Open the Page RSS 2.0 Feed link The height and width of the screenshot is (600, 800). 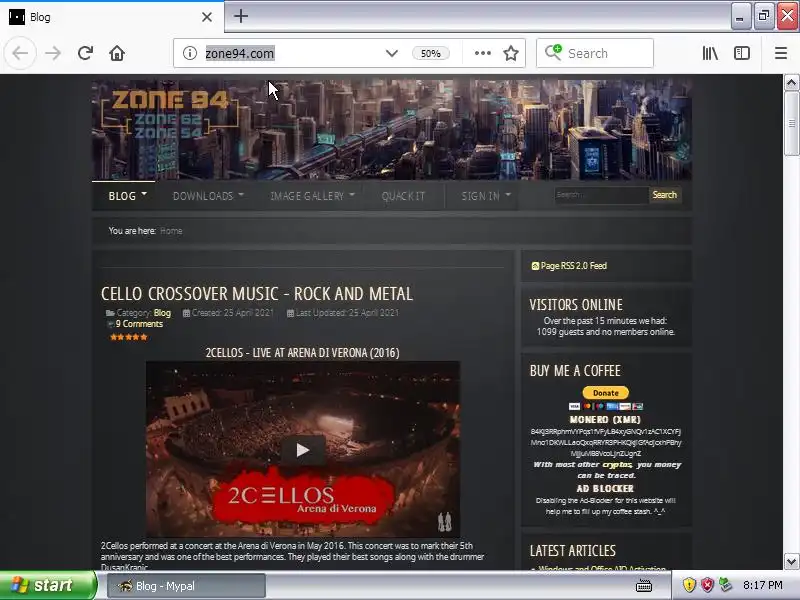(x=569, y=266)
